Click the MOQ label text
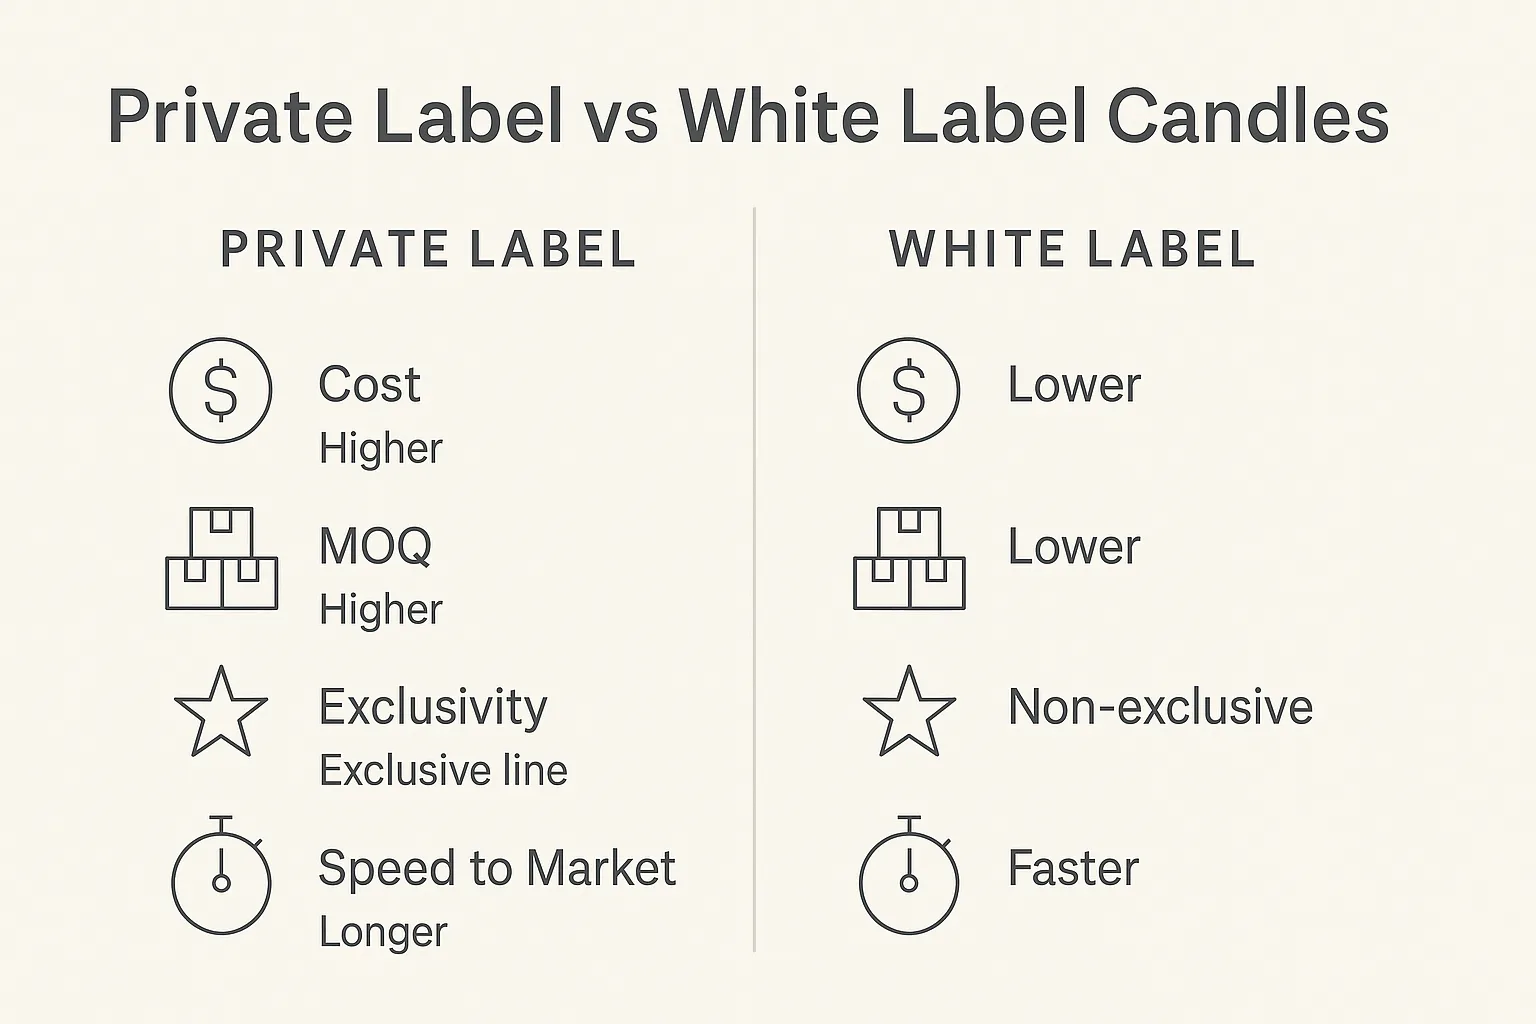Screen dimensions: 1536x1024 click(x=375, y=546)
